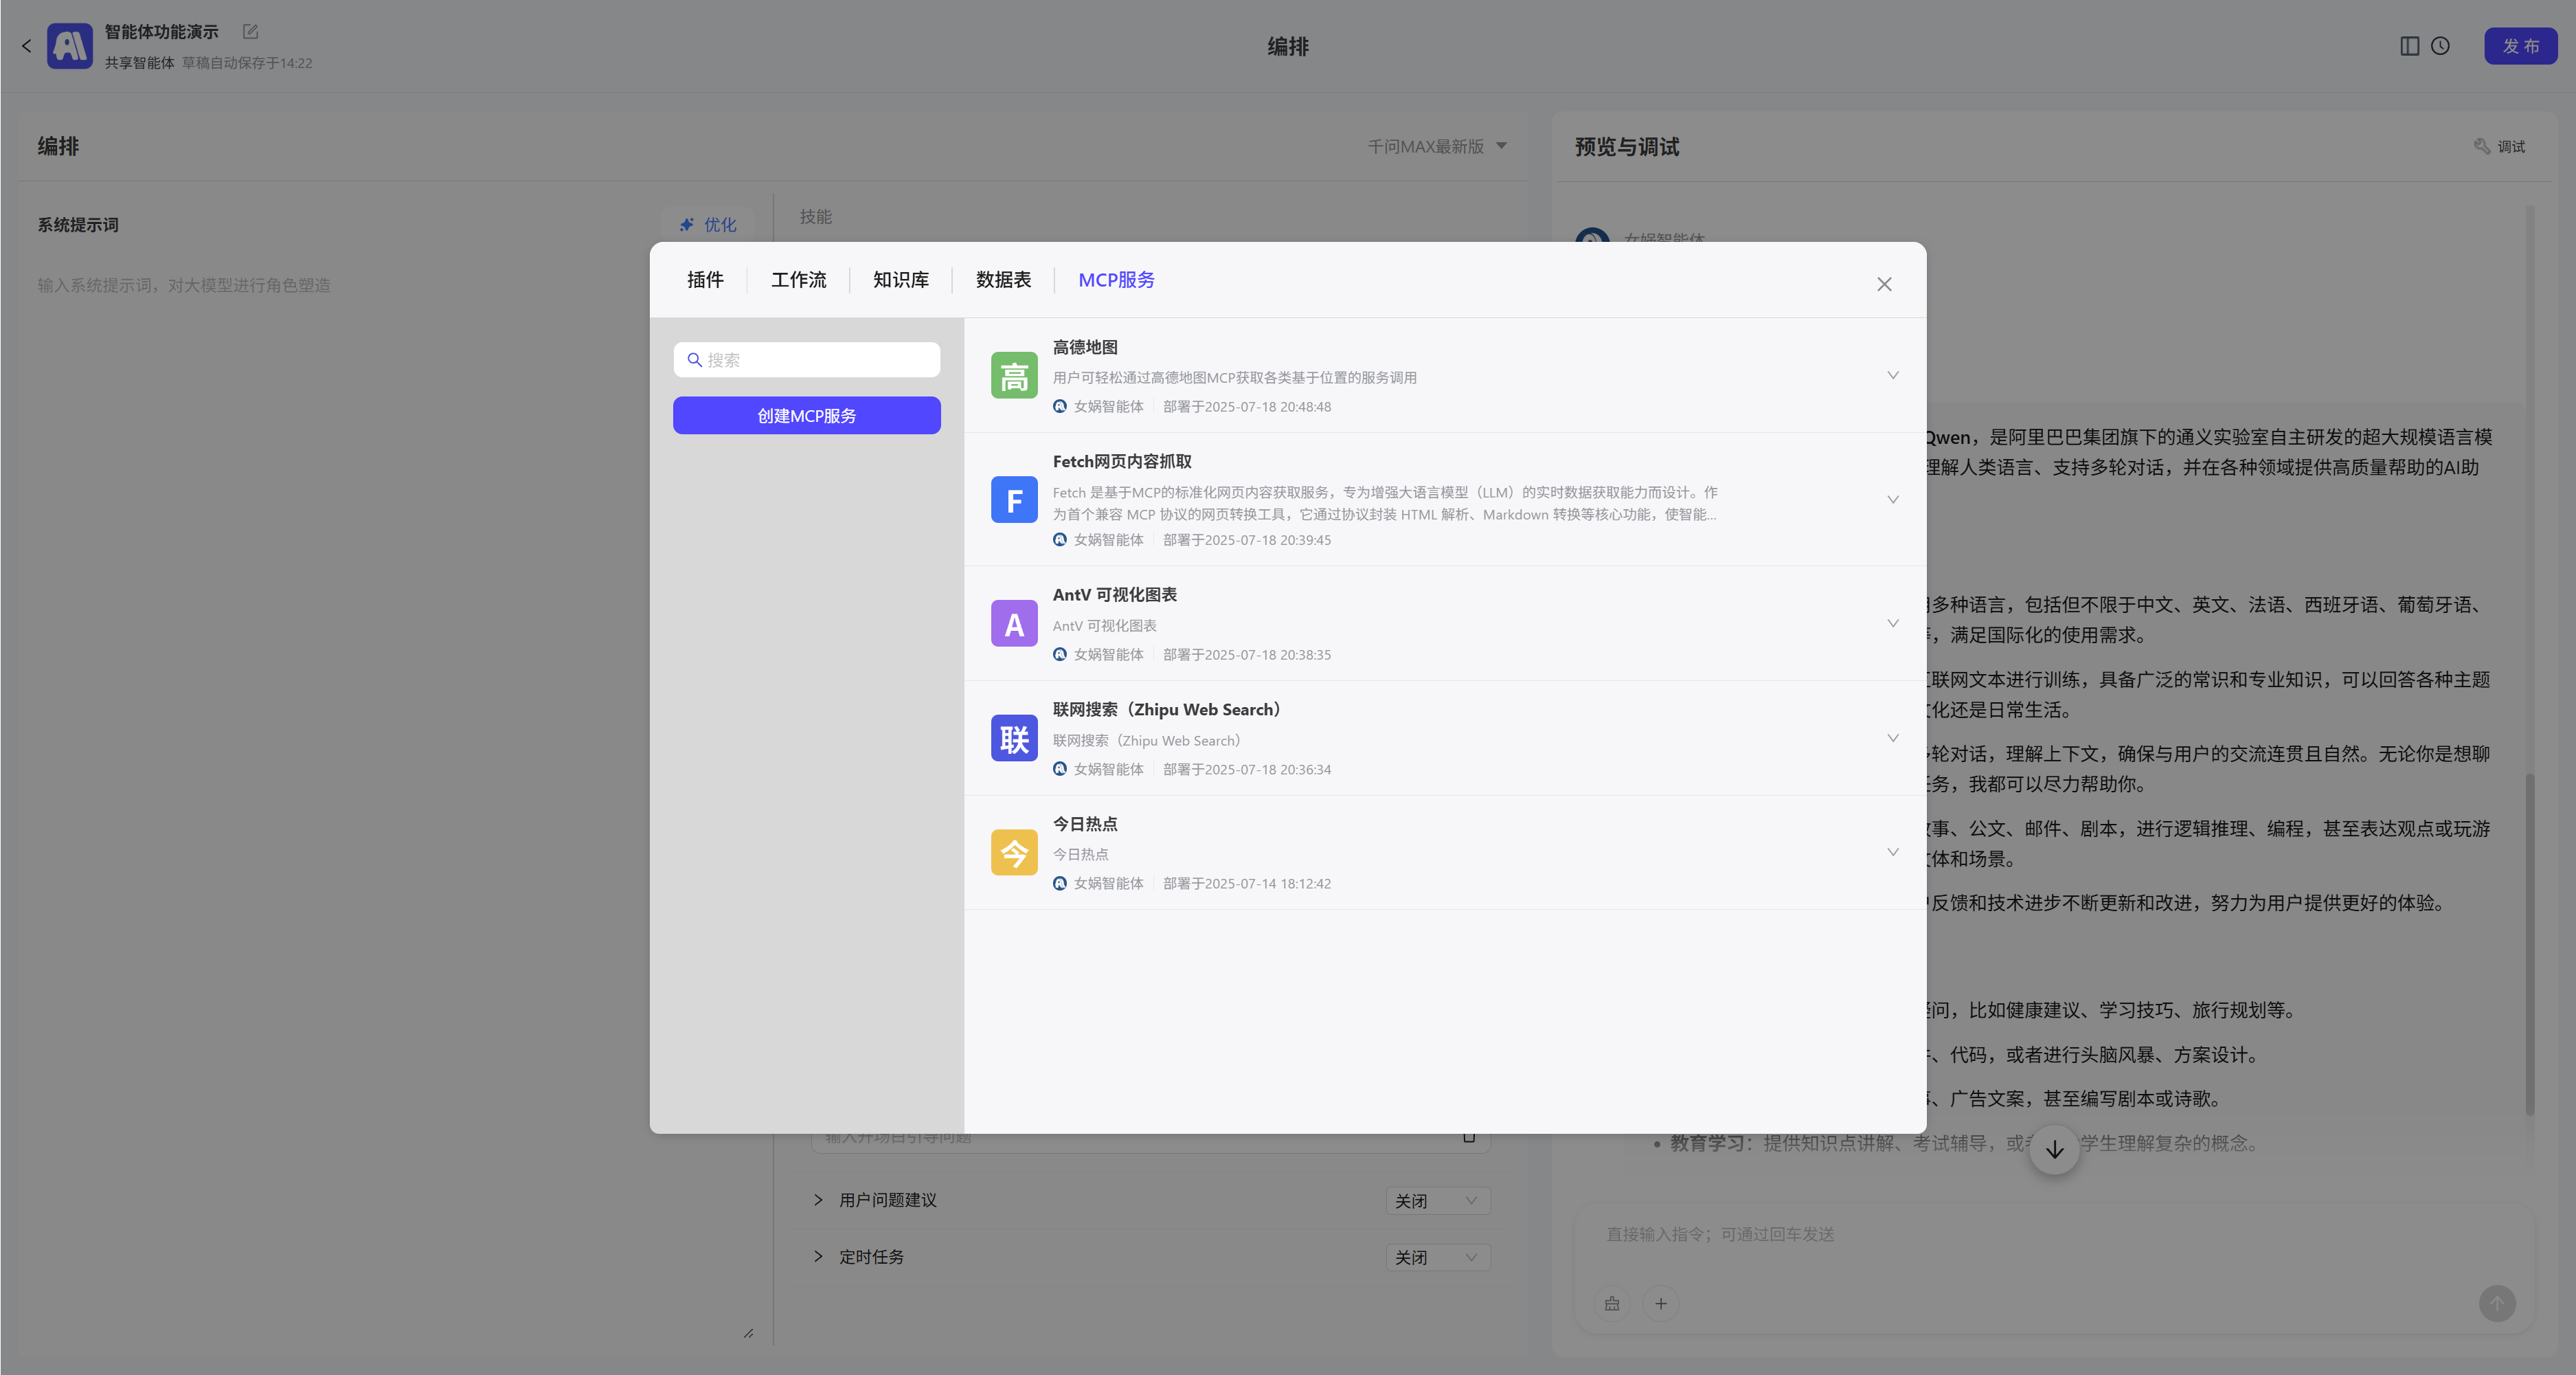Click the AntV purple A icon
2576x1375 pixels.
coord(1013,624)
